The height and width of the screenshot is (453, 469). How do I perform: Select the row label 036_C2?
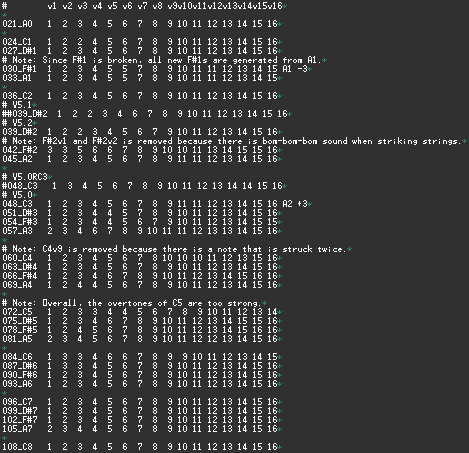pos(17,96)
